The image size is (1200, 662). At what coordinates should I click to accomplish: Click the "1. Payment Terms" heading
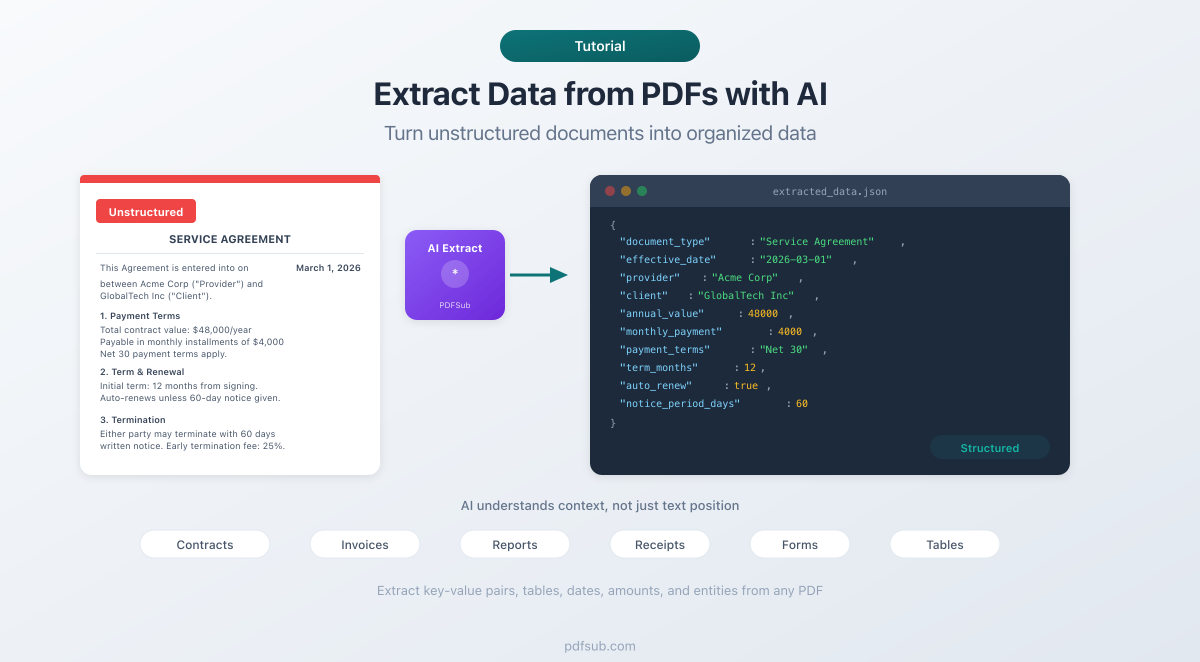click(140, 316)
